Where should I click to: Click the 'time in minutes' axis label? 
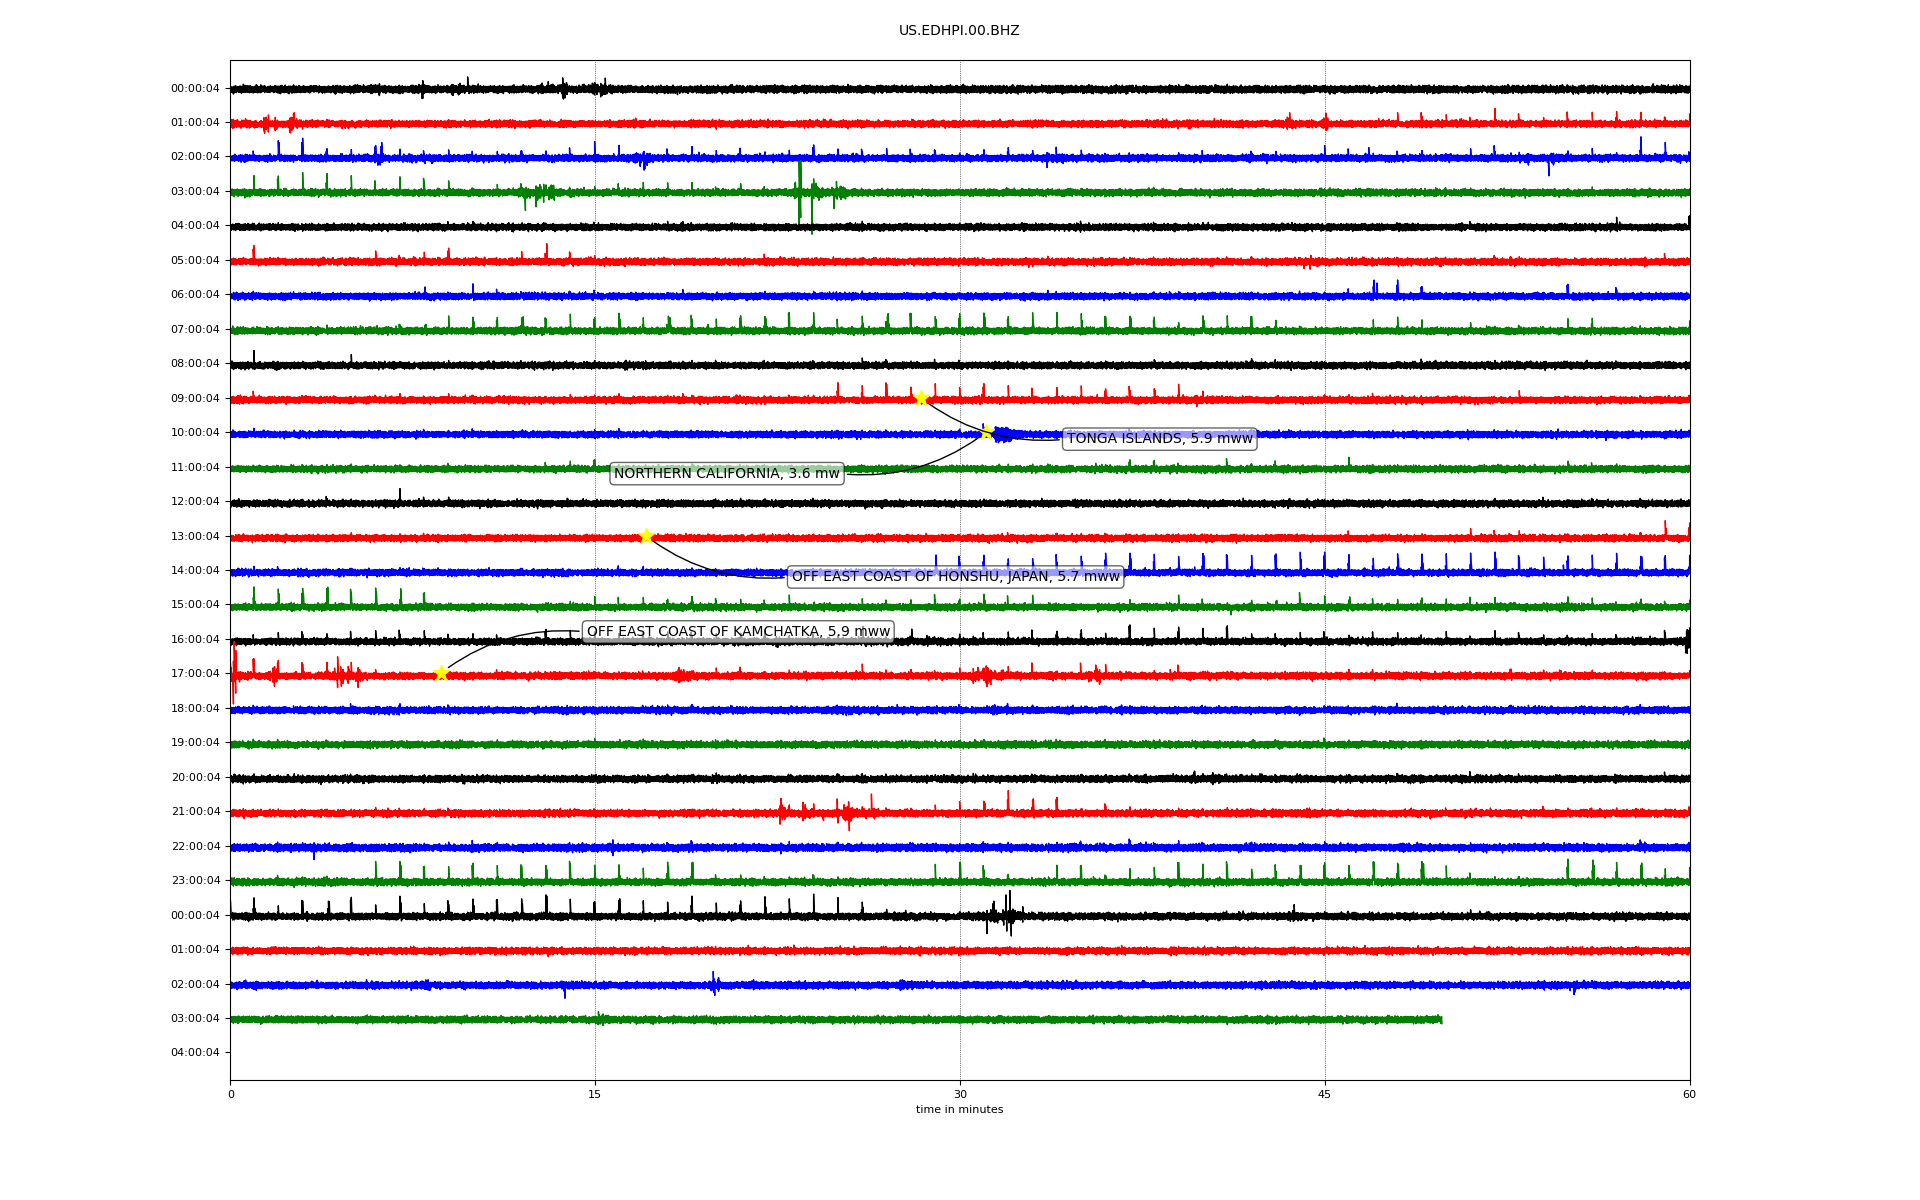click(x=959, y=1109)
